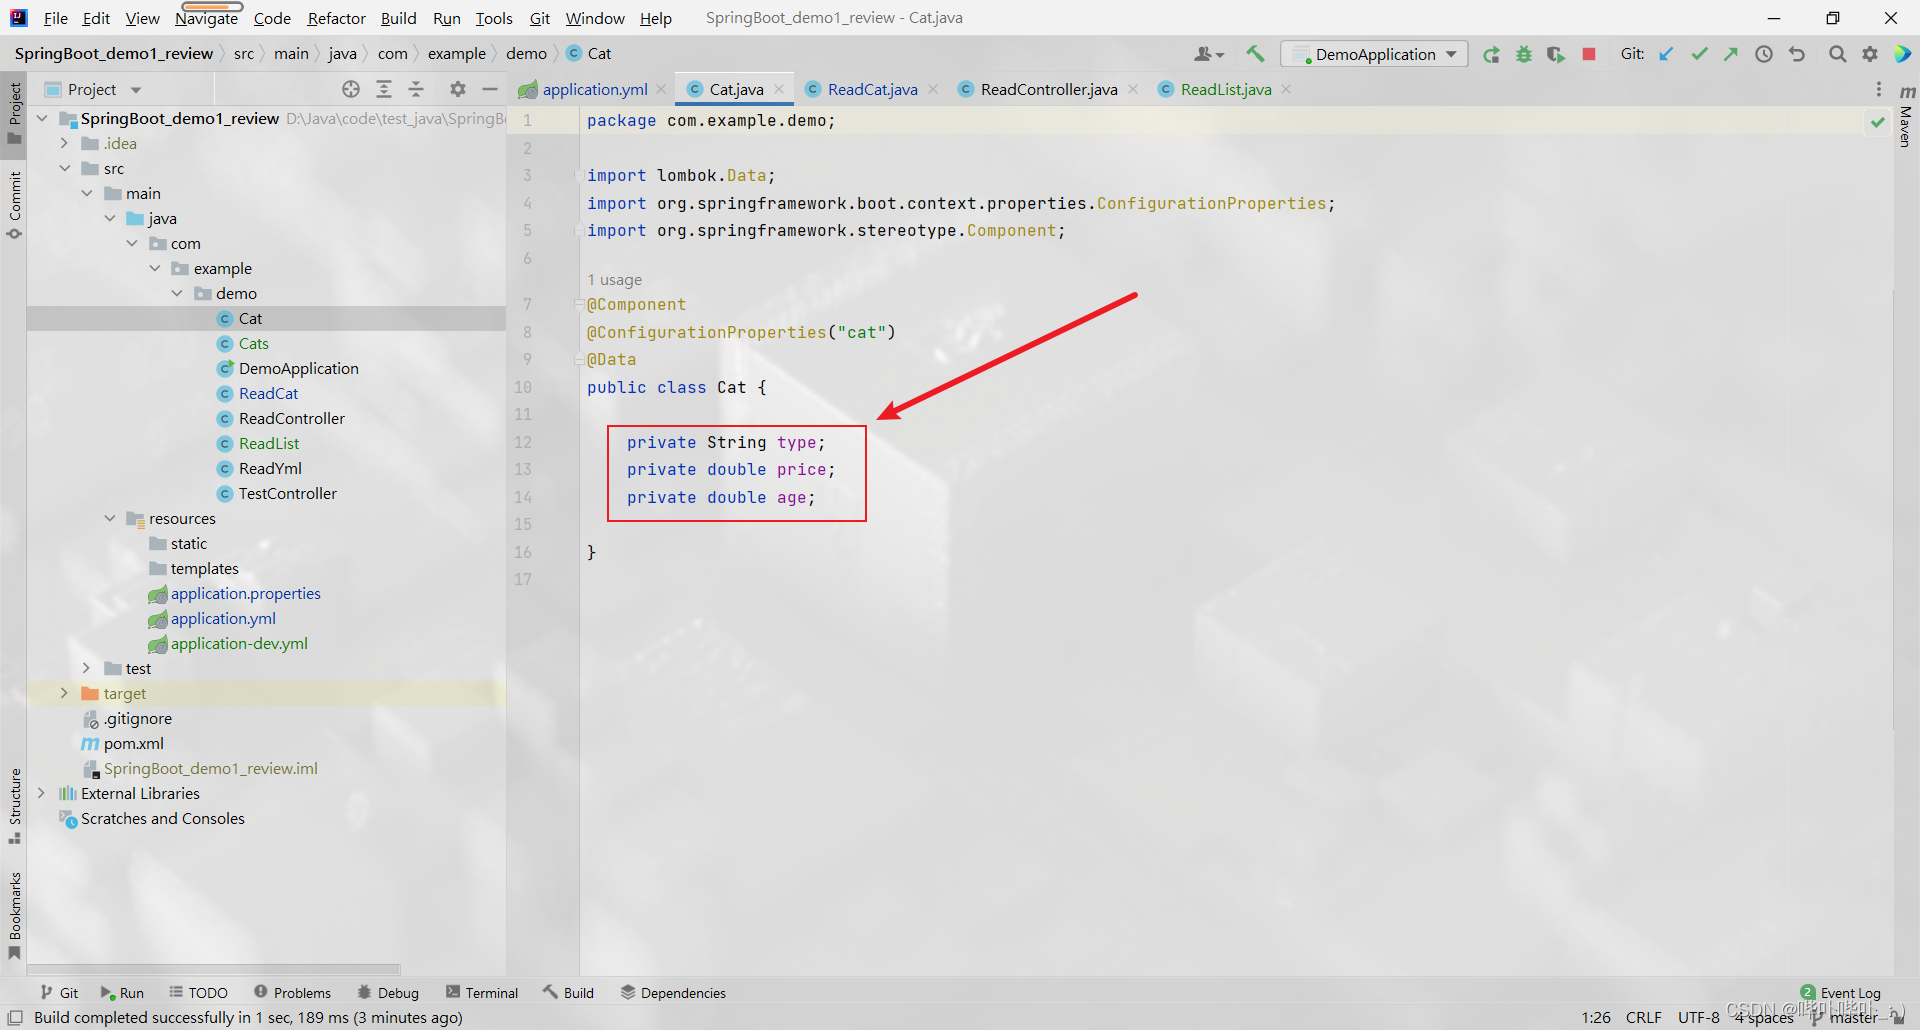Show Git history clock icon

tap(1764, 54)
